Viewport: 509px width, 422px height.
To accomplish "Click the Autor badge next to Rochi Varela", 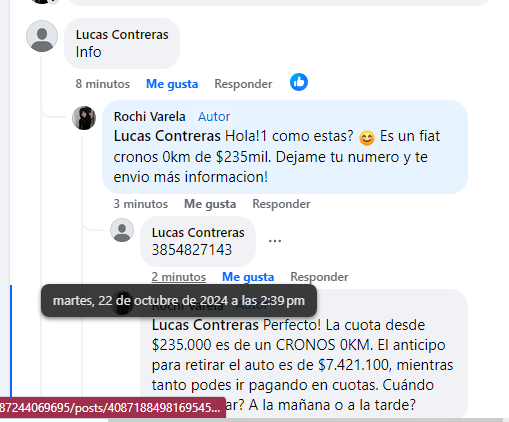I will point(214,117).
